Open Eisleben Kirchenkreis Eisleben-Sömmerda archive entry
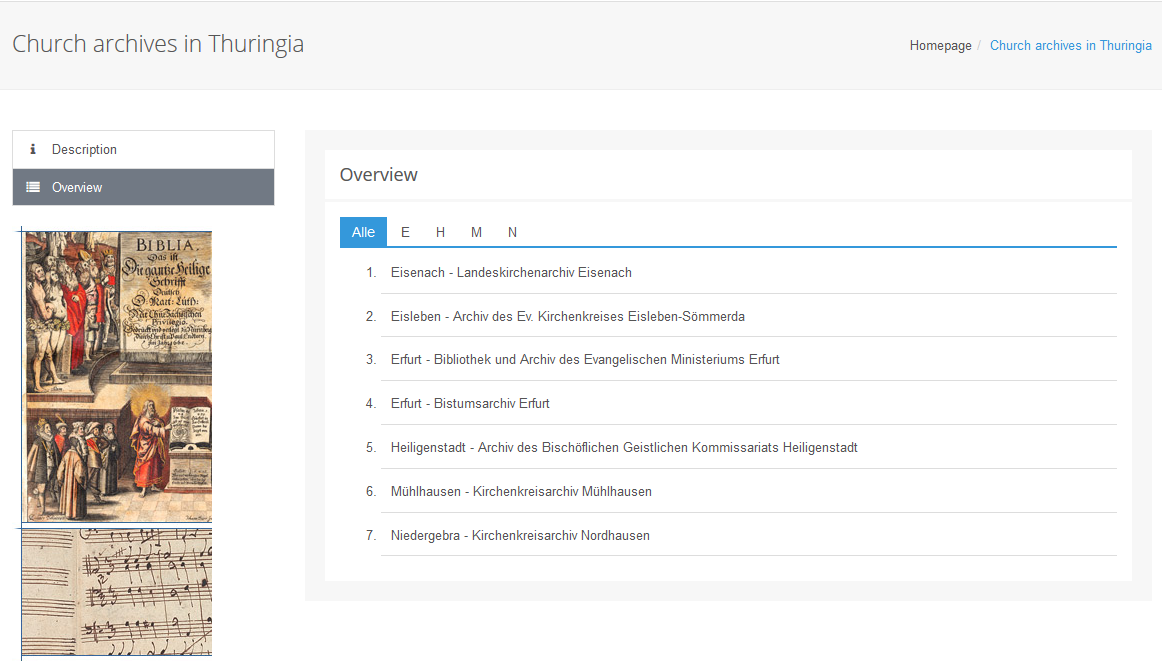This screenshot has height=661, width=1162. tap(567, 316)
